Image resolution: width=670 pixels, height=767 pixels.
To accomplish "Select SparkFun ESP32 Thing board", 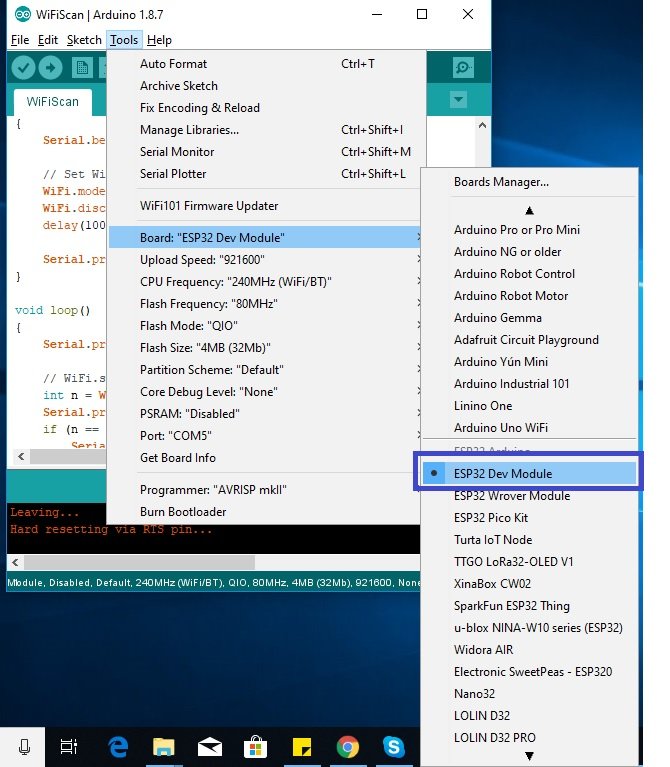I will coord(530,606).
